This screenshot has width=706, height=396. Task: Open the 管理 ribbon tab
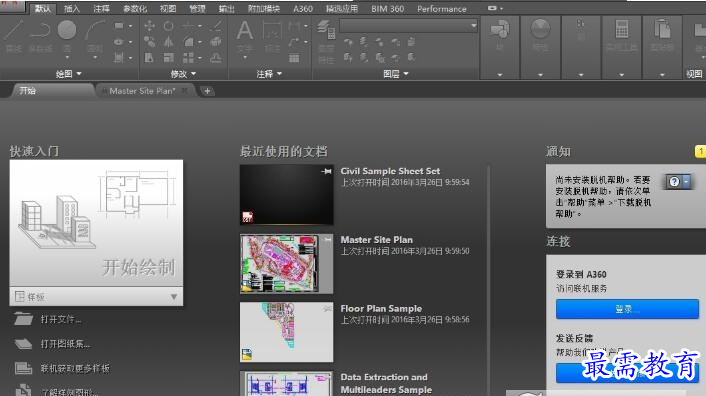pos(197,9)
